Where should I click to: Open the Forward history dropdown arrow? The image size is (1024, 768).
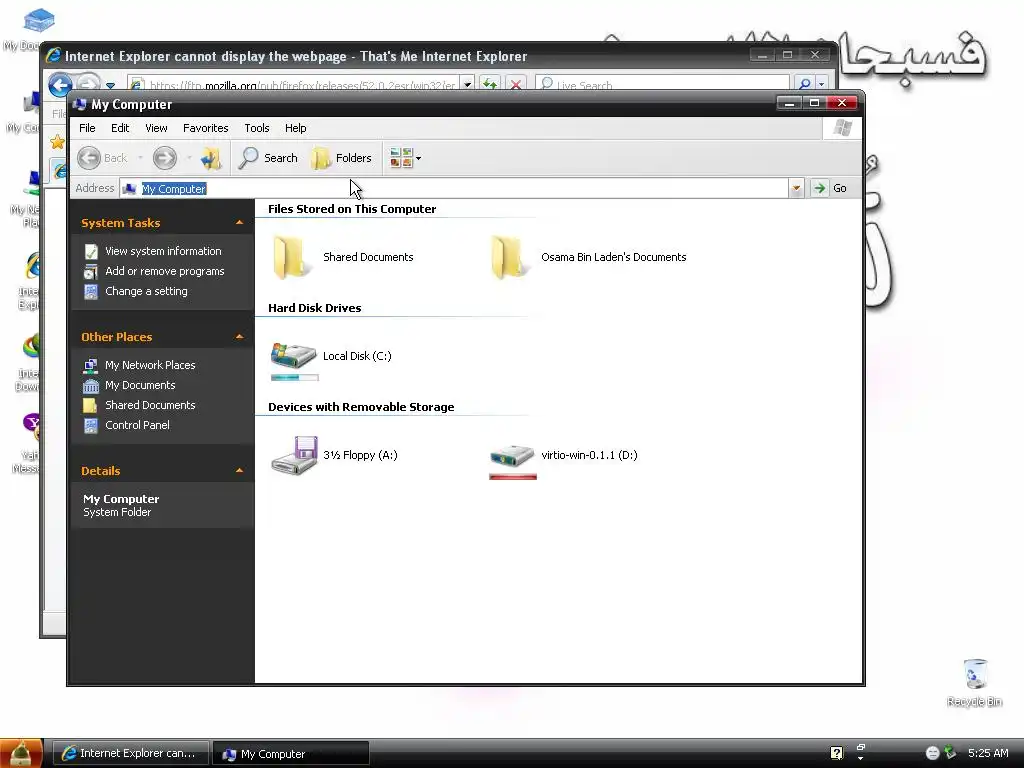click(189, 158)
